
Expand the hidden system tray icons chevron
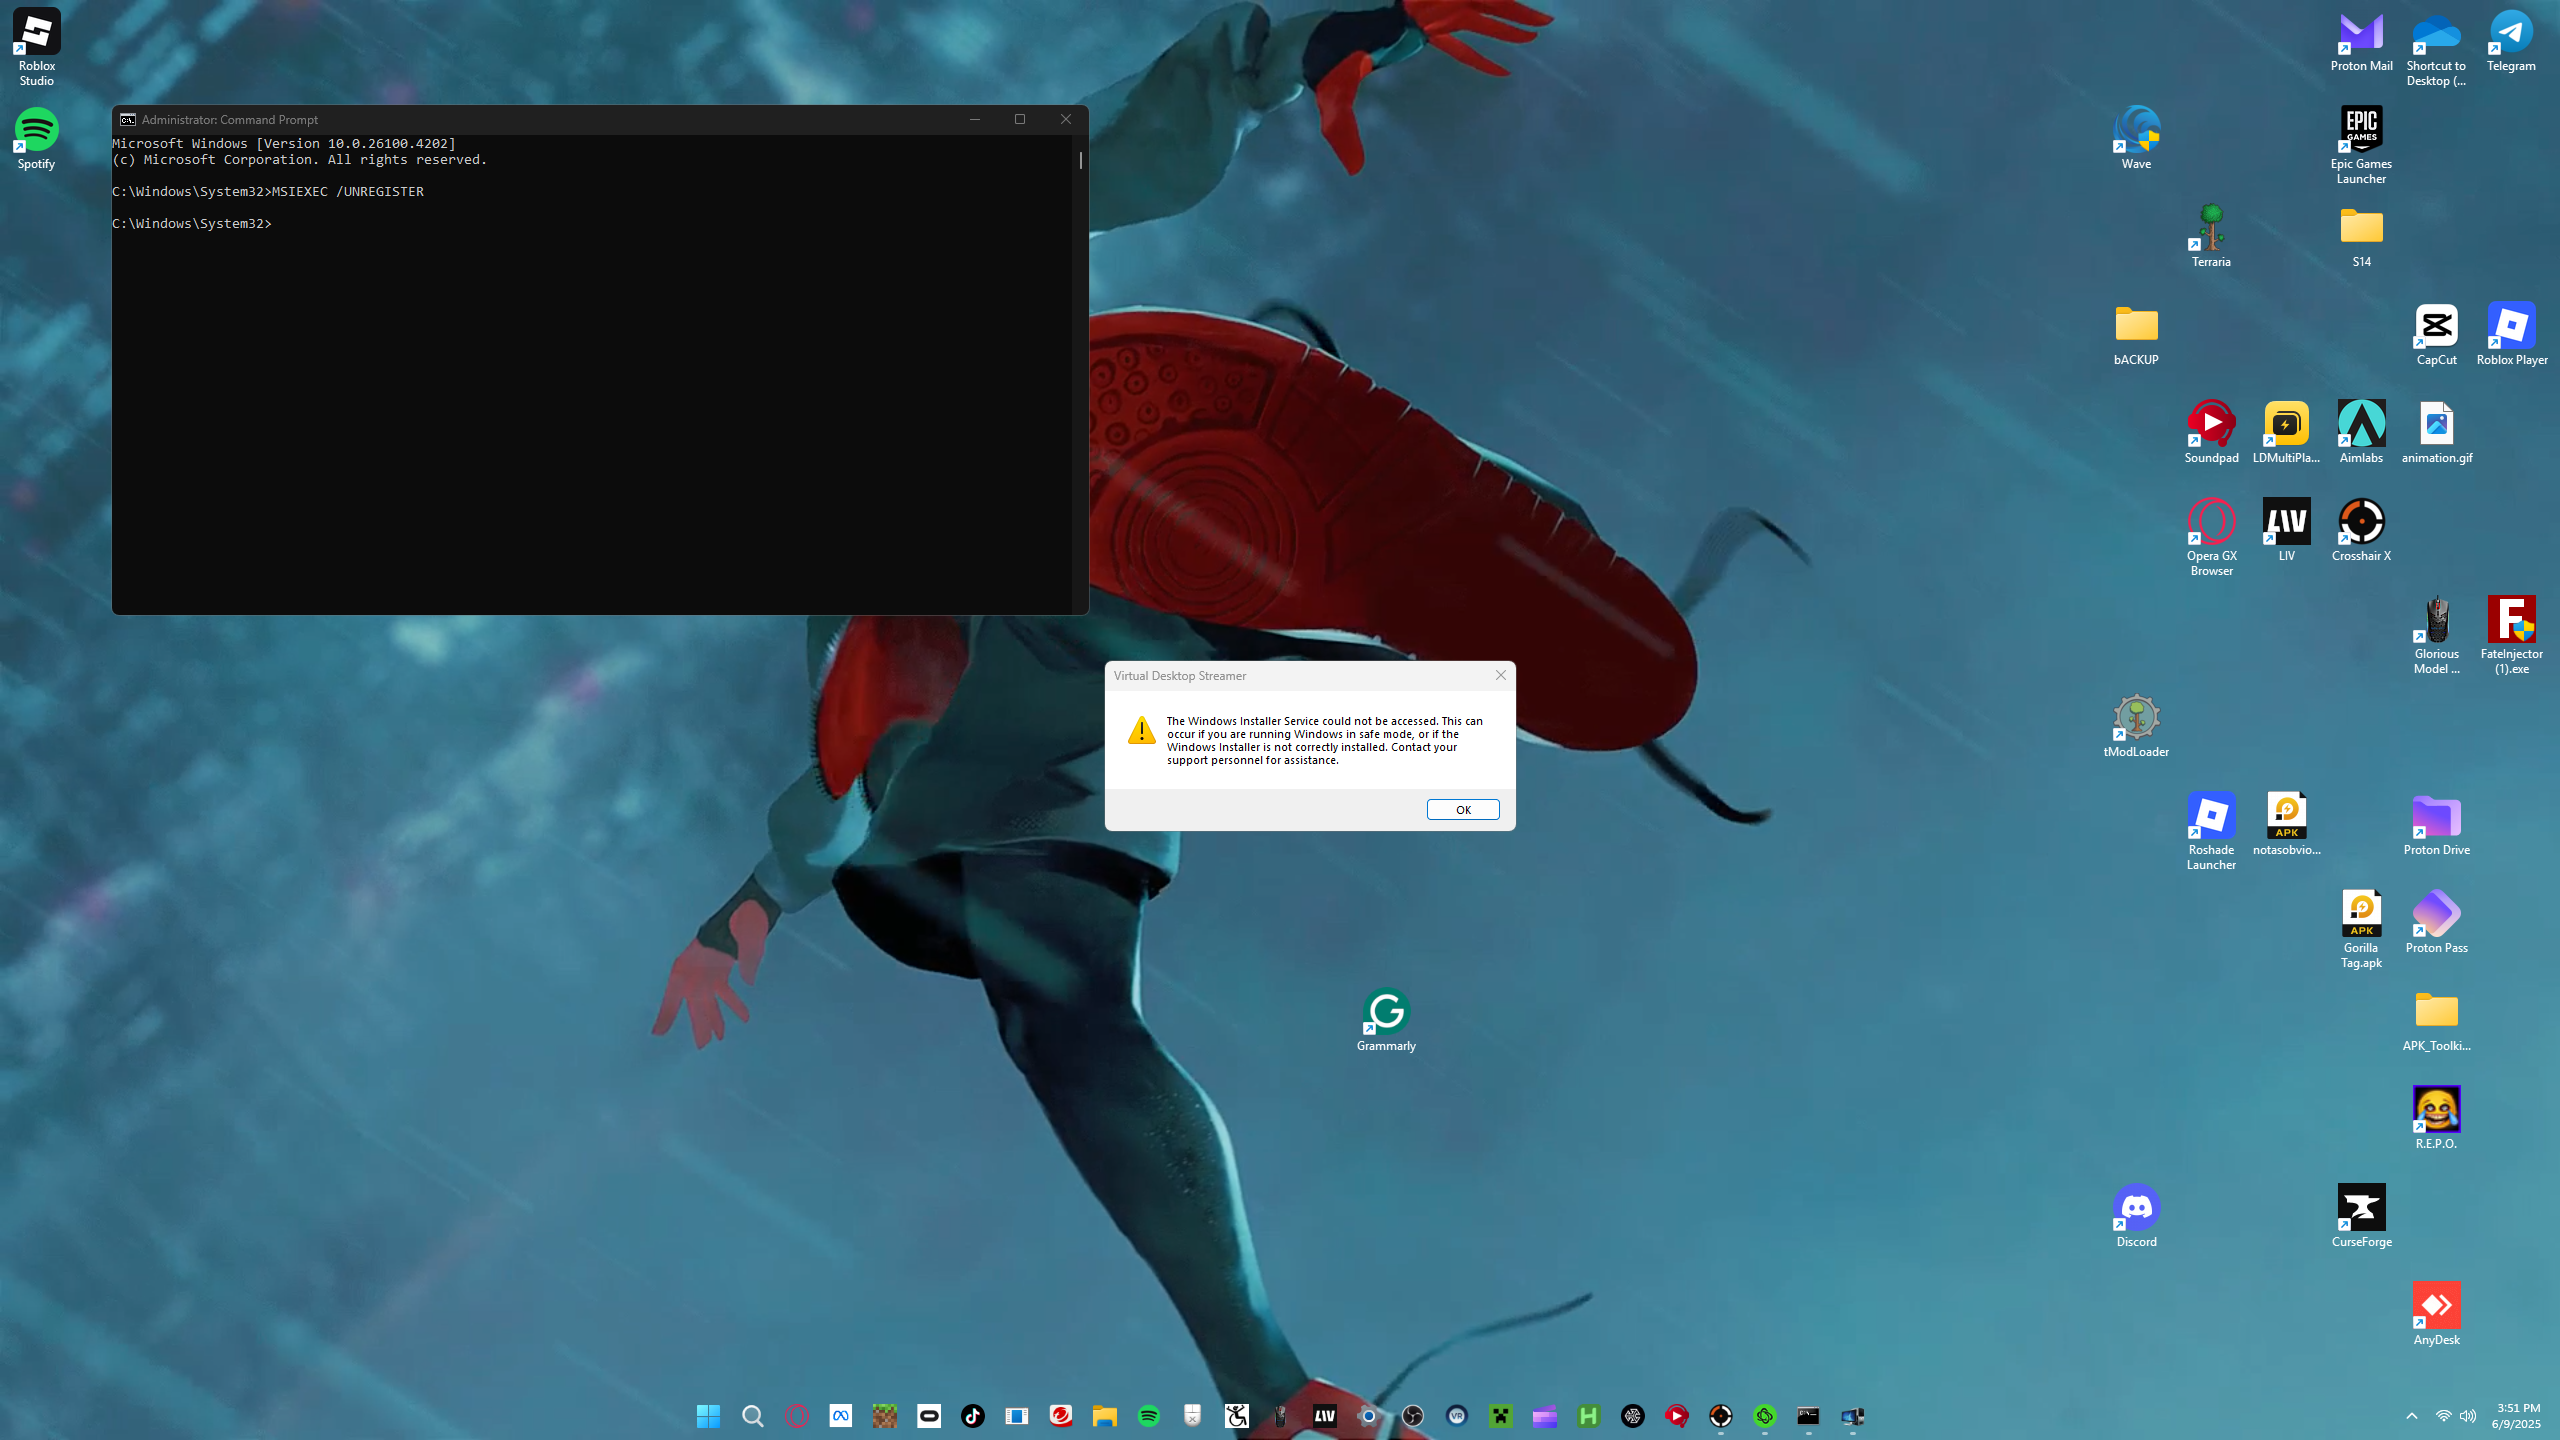pyautogui.click(x=2411, y=1416)
